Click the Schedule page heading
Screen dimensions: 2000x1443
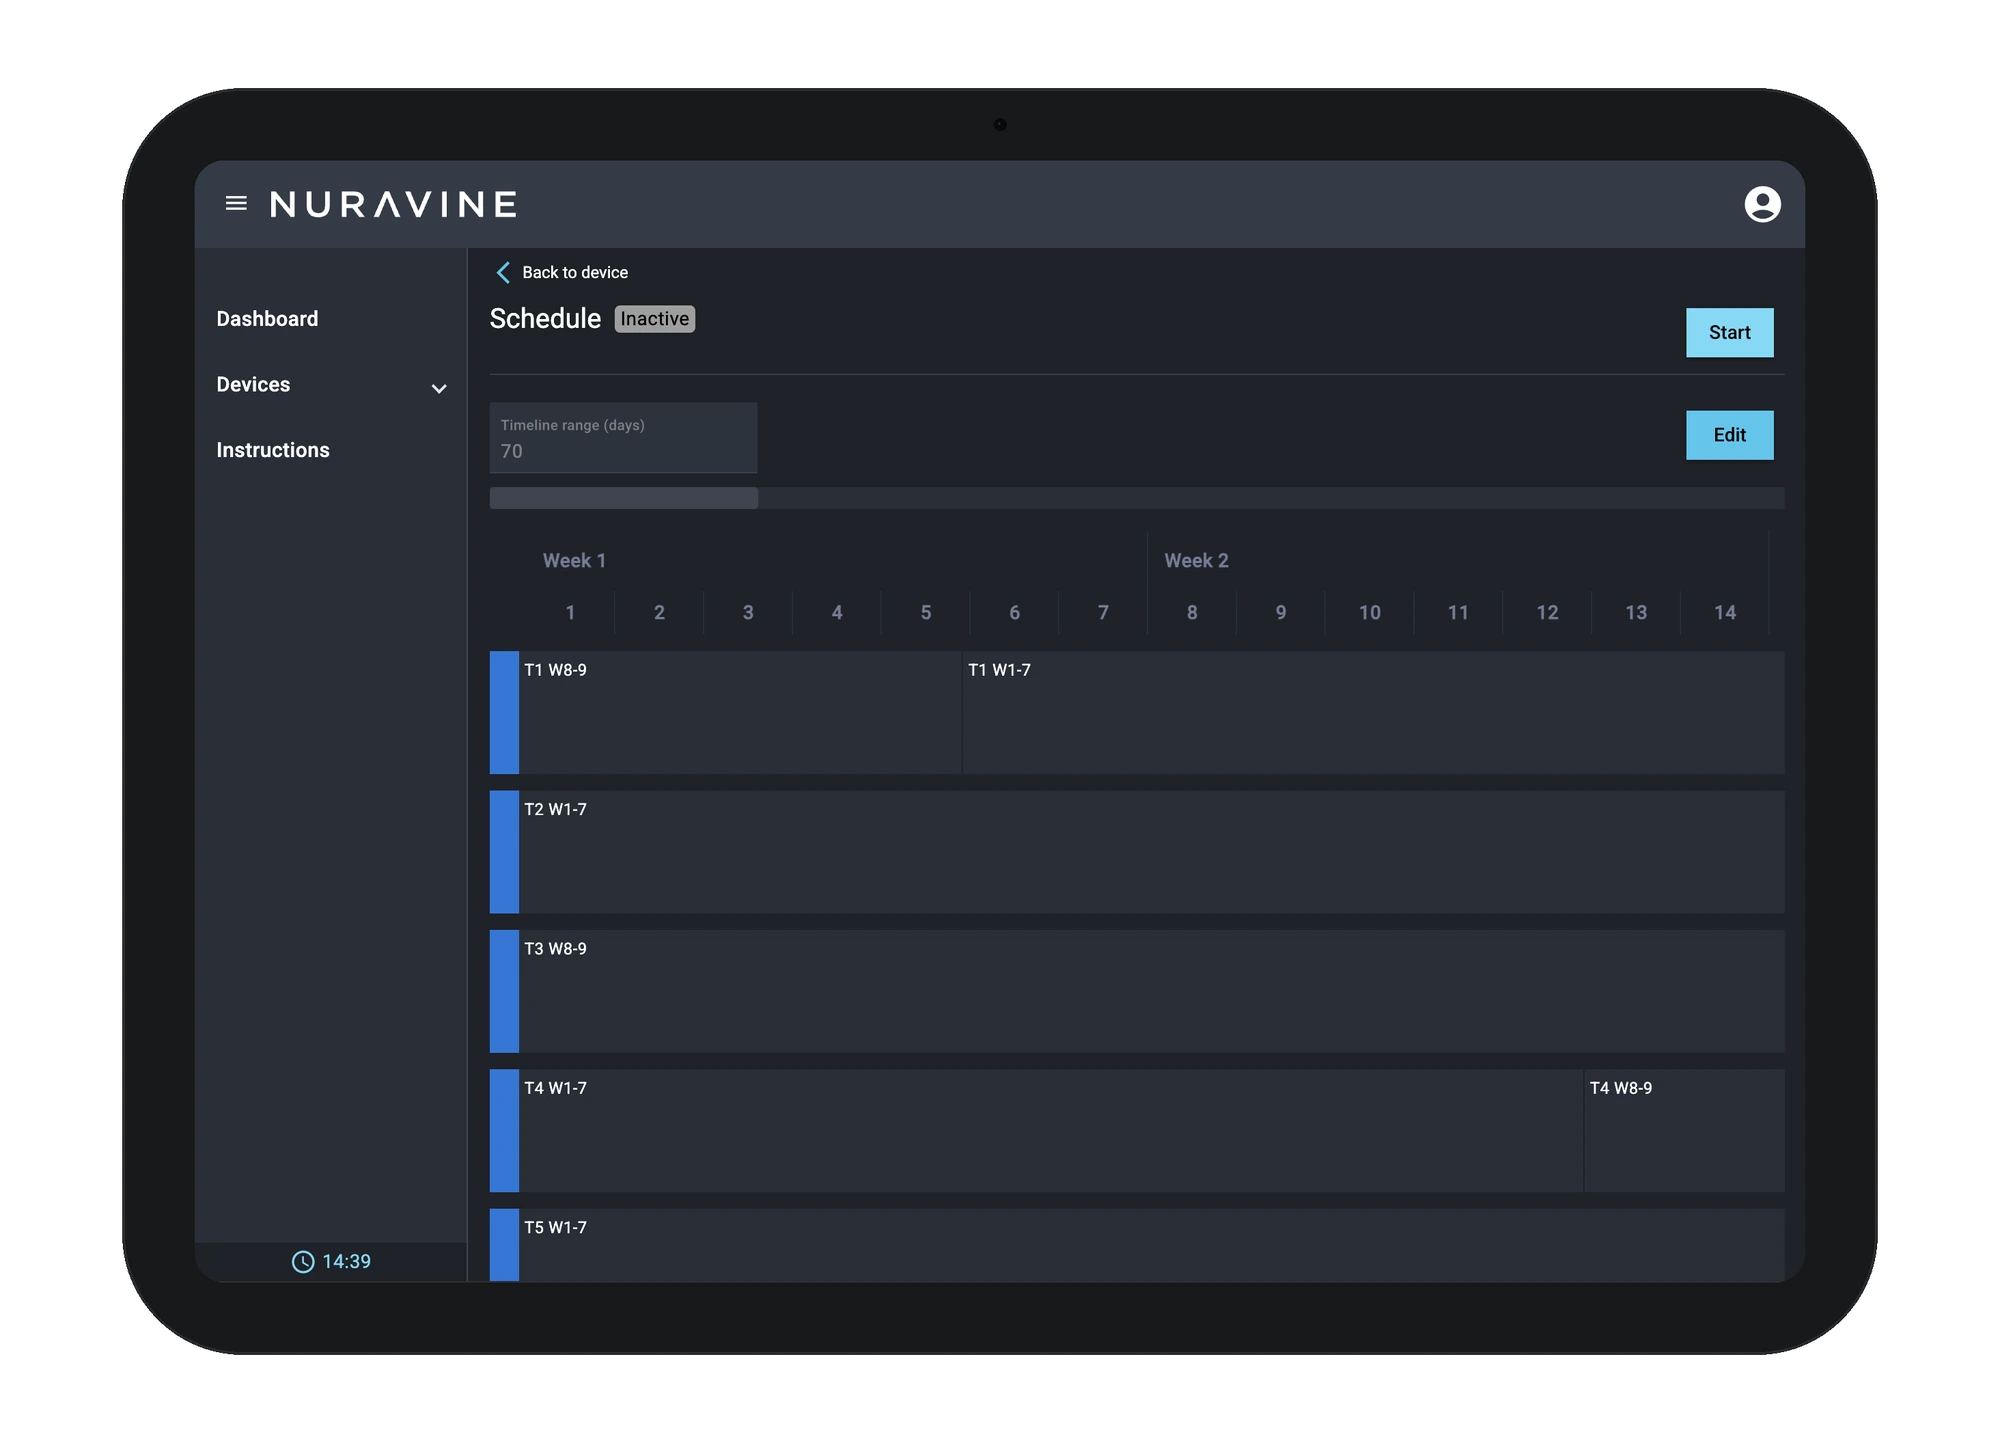point(545,319)
